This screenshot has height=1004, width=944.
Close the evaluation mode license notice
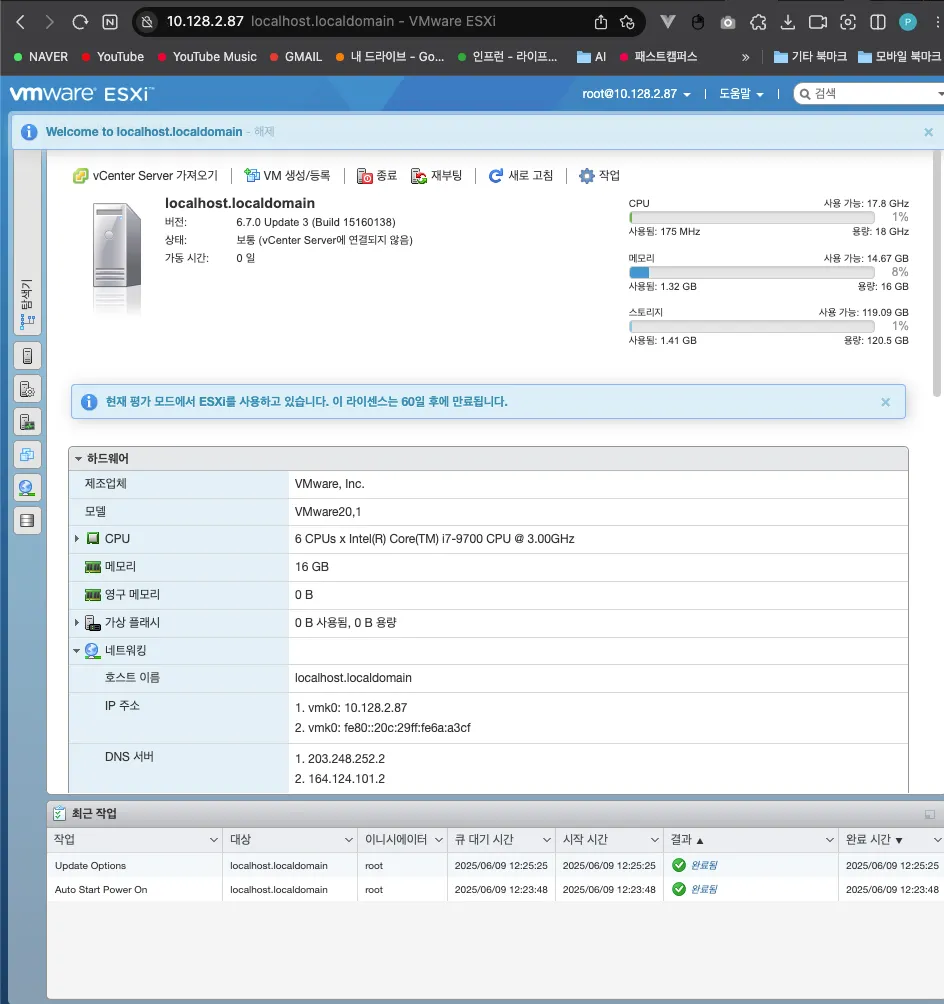885,402
